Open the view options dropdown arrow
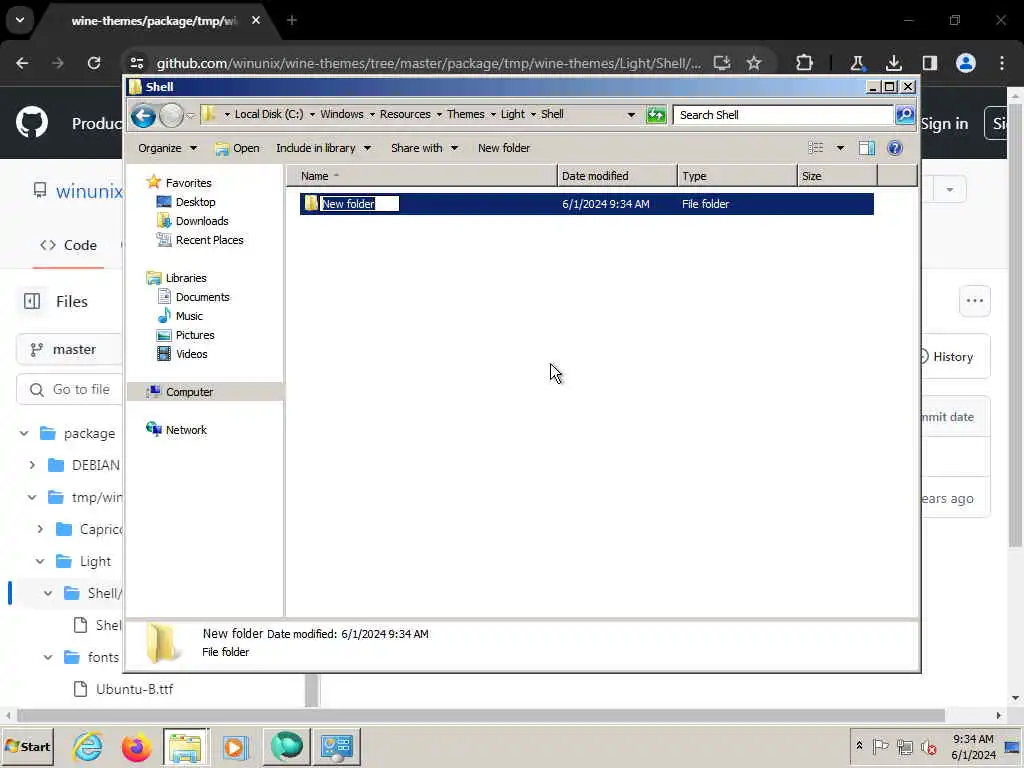The width and height of the screenshot is (1024, 768). [840, 148]
